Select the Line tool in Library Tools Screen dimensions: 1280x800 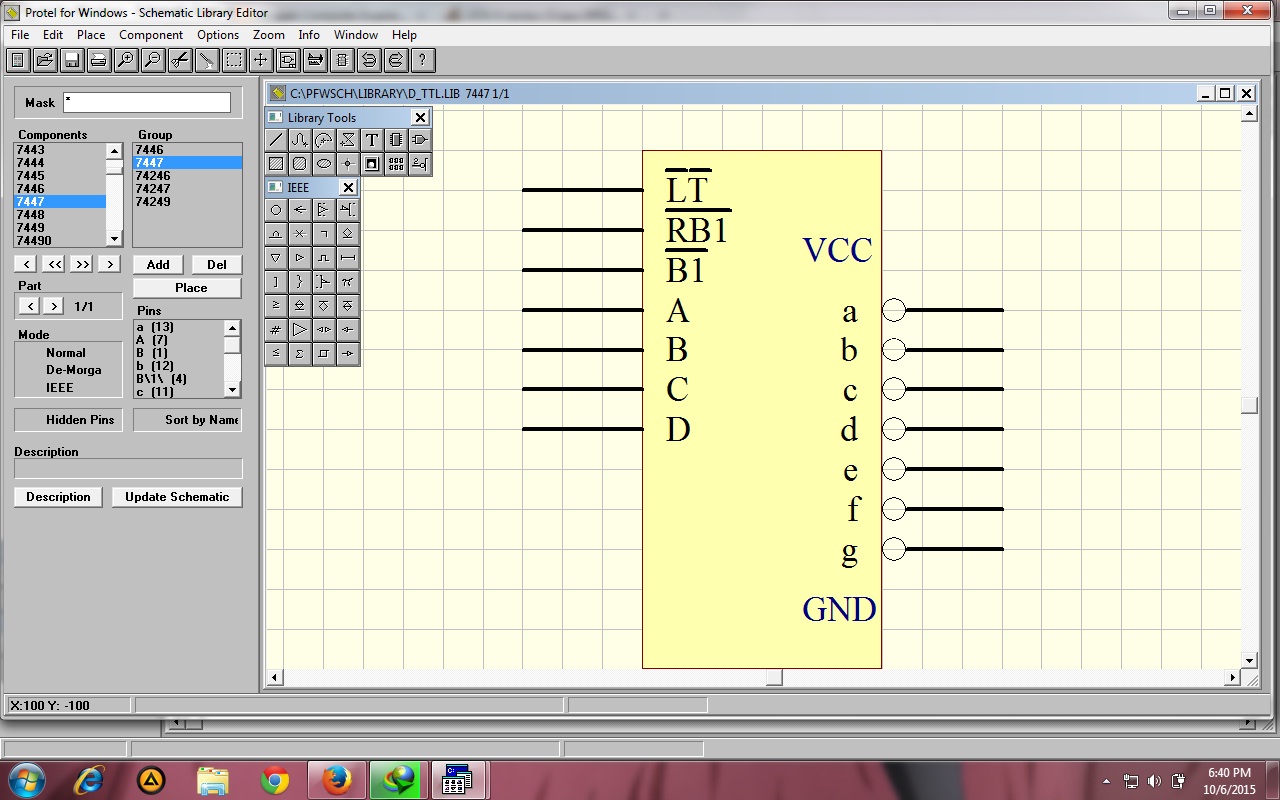(276, 140)
